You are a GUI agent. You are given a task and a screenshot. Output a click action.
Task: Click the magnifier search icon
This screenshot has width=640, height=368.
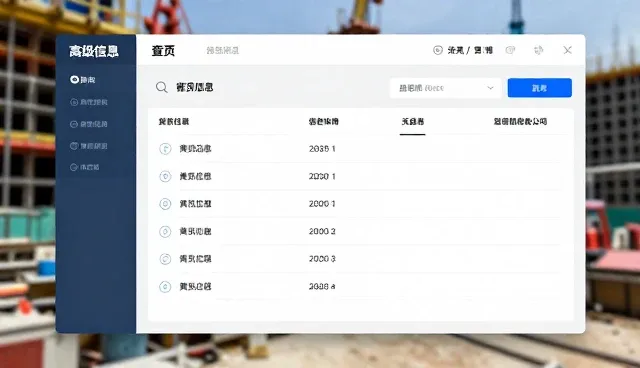click(x=162, y=87)
